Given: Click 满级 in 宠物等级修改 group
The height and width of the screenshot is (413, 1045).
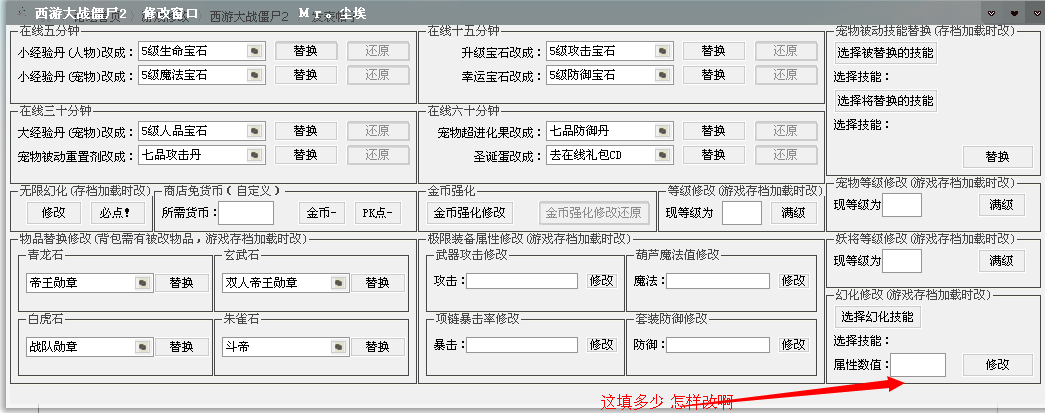Looking at the screenshot, I should [x=1002, y=205].
